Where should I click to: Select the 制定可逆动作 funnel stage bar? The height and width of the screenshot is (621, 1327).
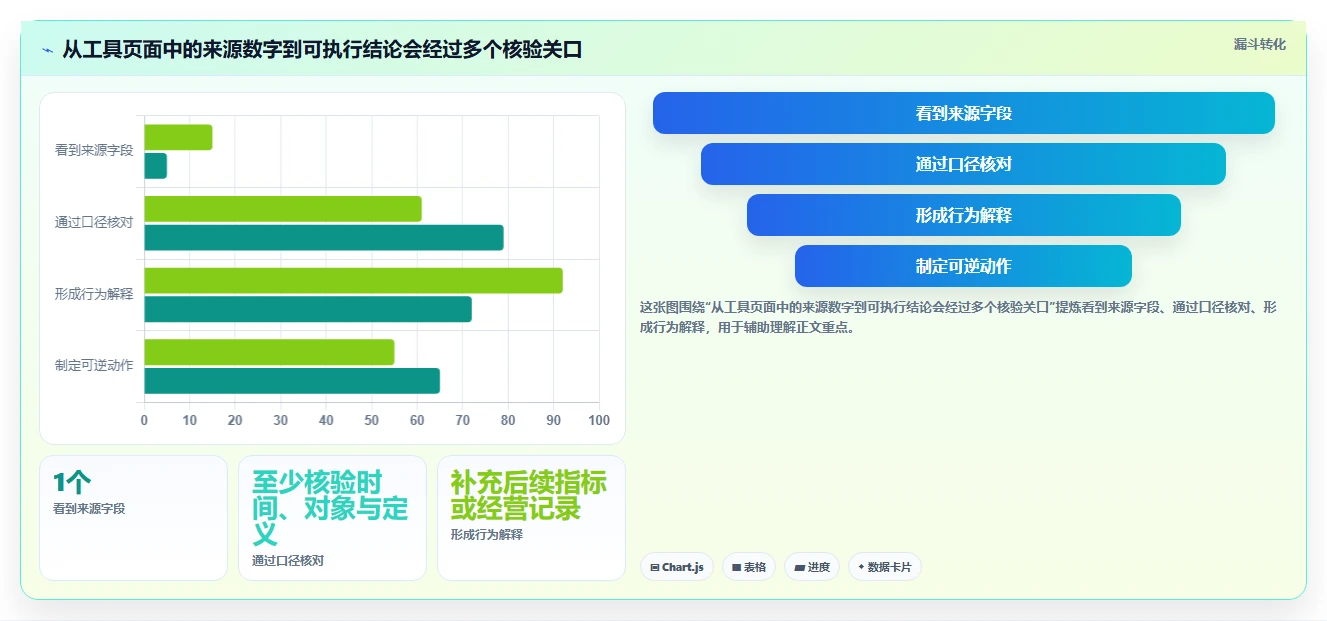(x=963, y=266)
